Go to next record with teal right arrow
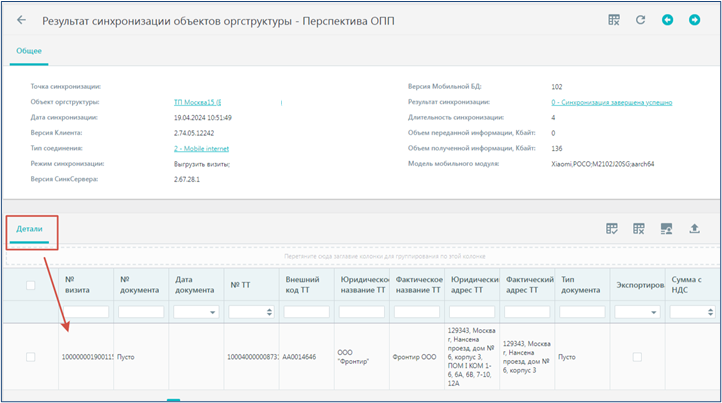The height and width of the screenshot is (403, 722). [694, 20]
